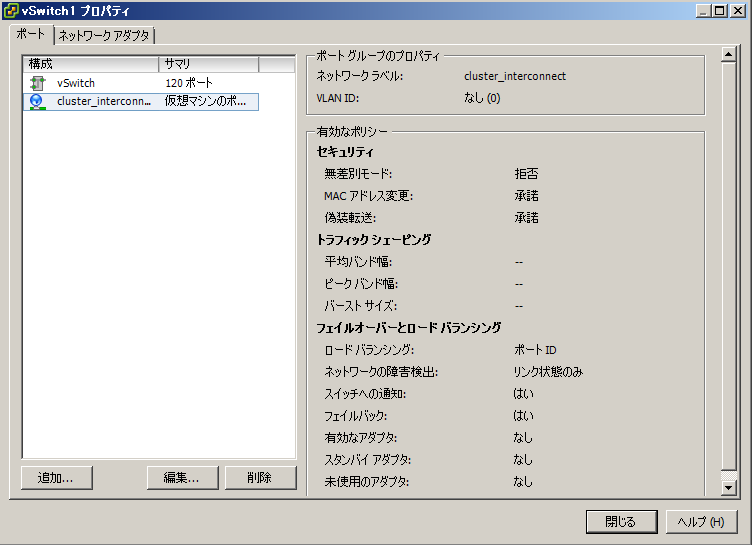
Task: Click the セキュリティ section heading
Action: pyautogui.click(x=345, y=152)
